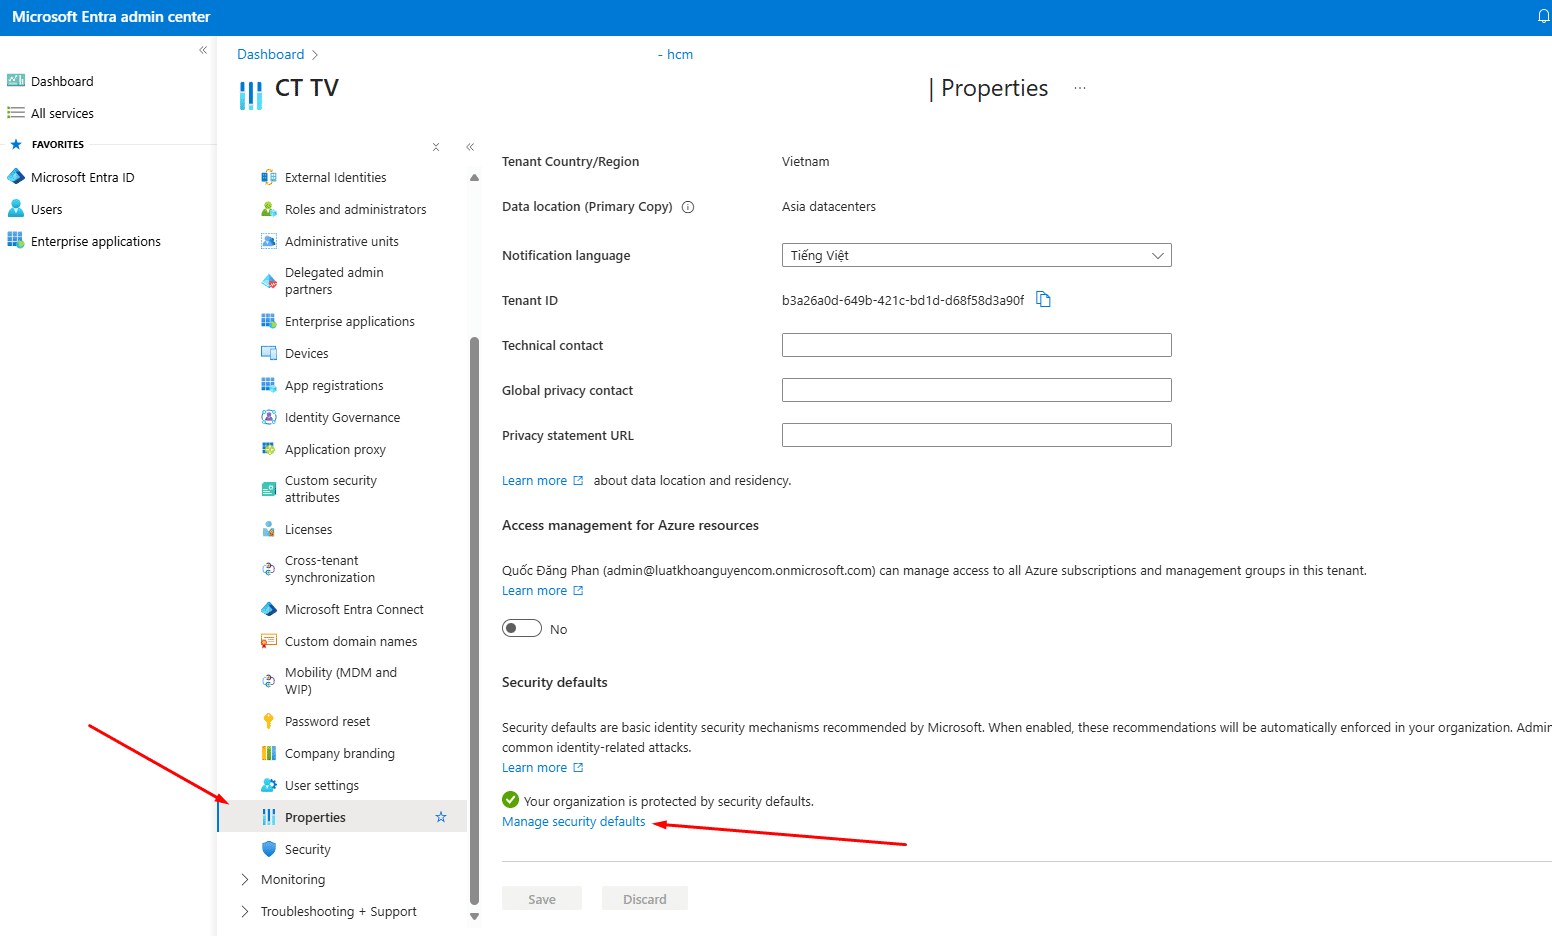Viewport: 1552px width, 936px height.
Task: Click the Save button
Action: 542,898
